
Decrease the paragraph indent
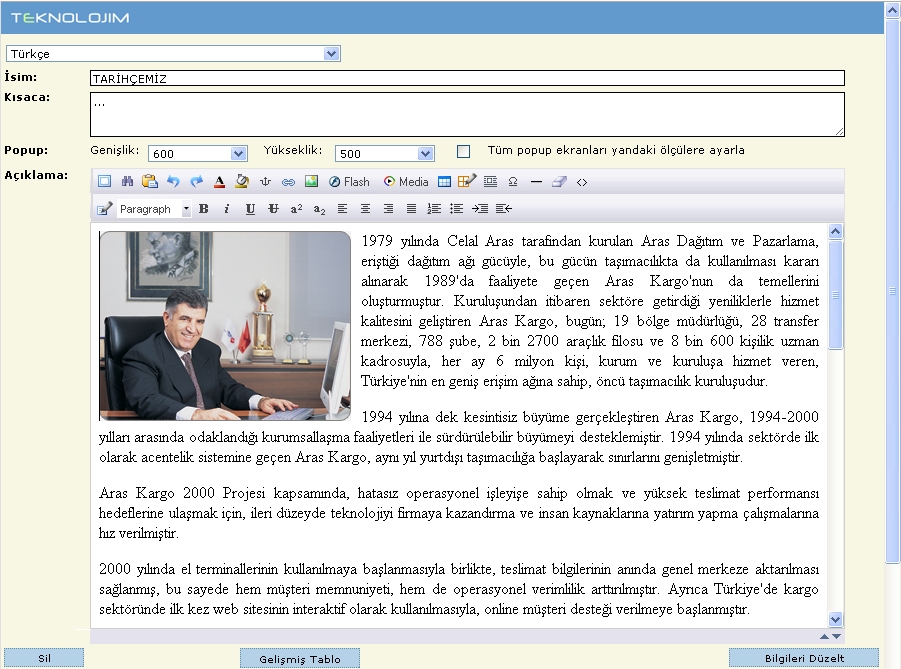click(x=503, y=209)
